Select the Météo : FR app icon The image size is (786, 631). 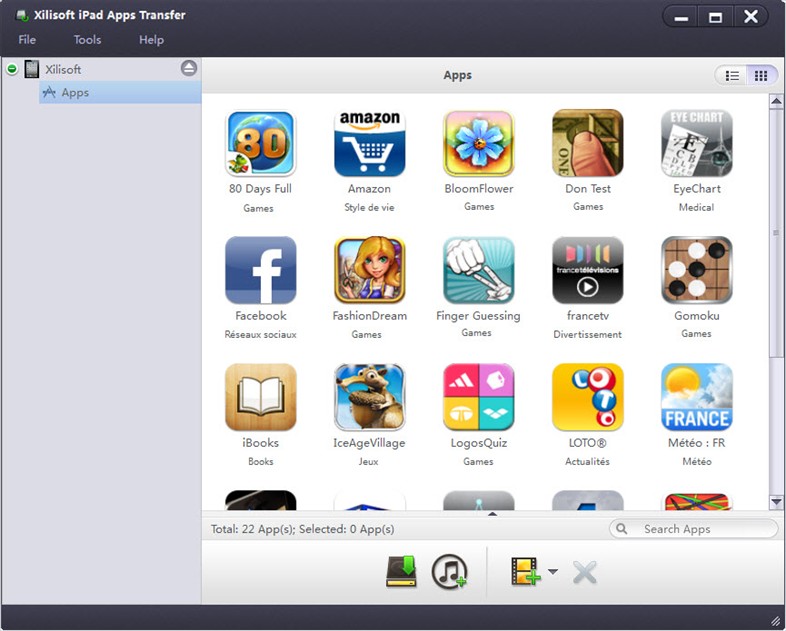[x=697, y=397]
